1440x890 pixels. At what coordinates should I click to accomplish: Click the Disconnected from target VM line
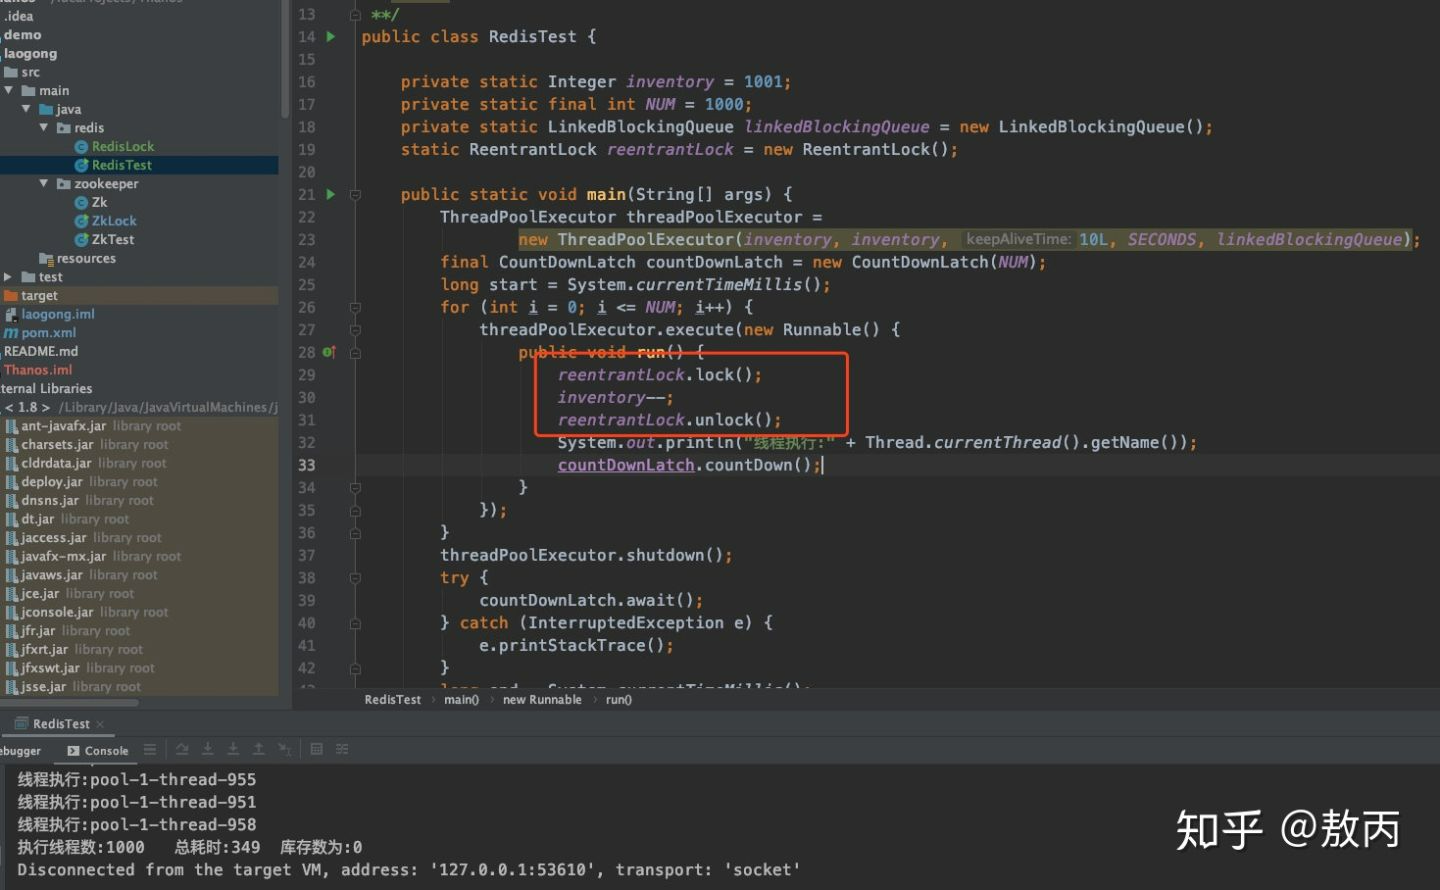[409, 870]
